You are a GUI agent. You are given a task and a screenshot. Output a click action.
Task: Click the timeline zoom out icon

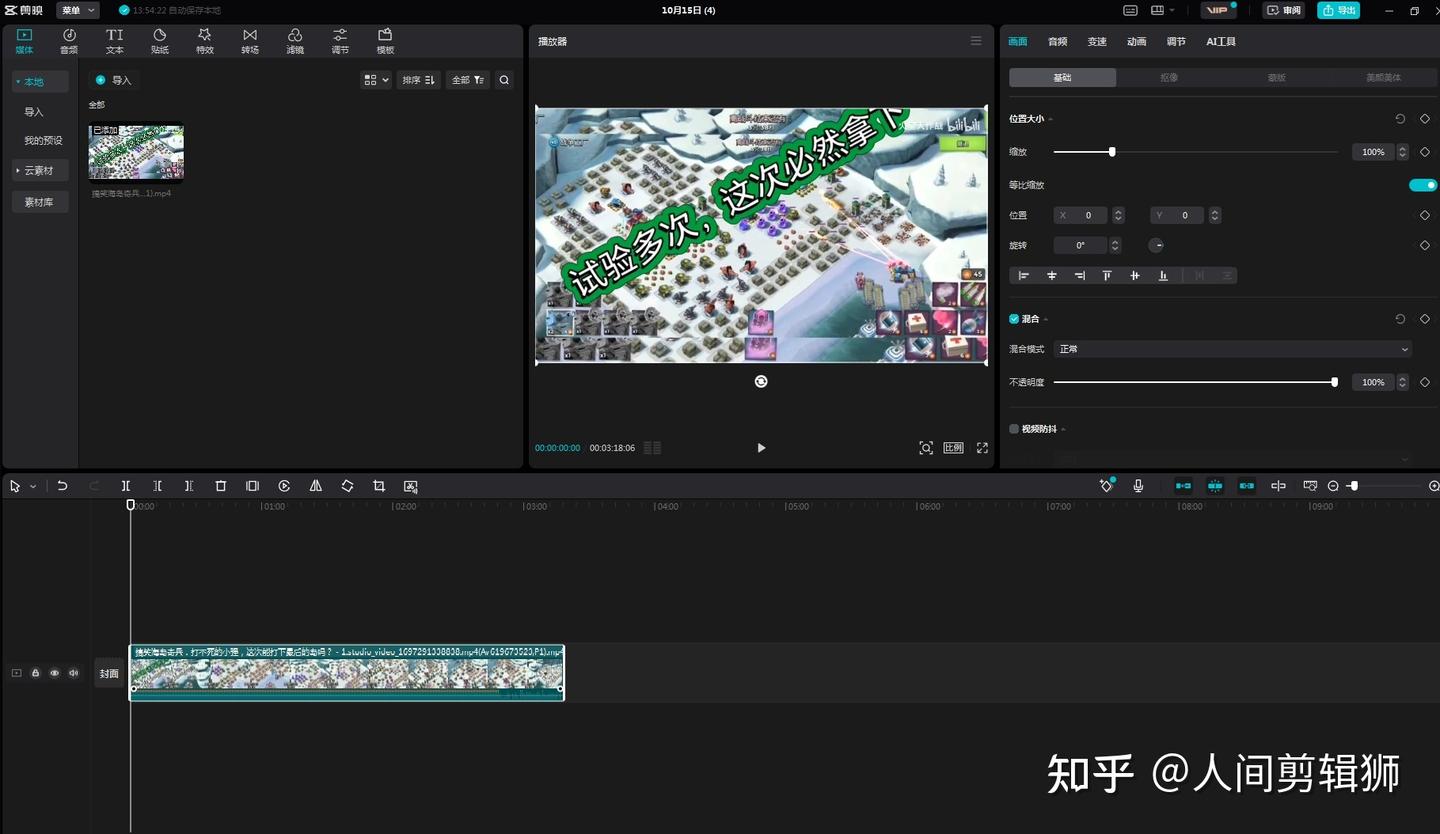[x=1333, y=486]
